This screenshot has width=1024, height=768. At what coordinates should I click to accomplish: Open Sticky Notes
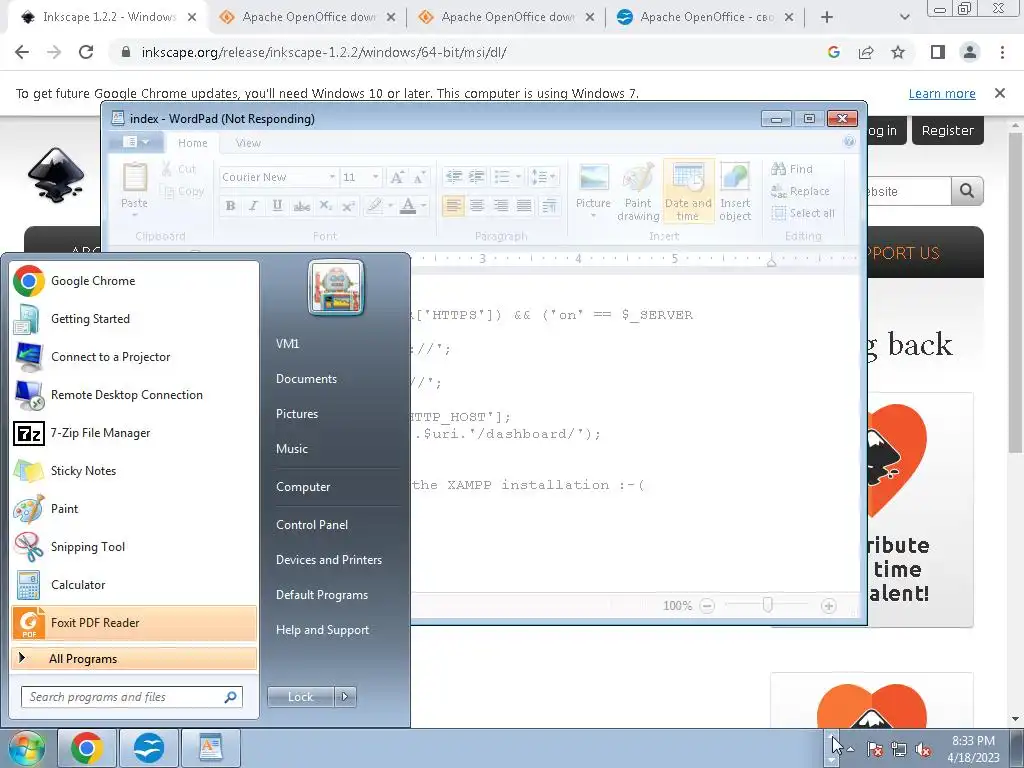pyautogui.click(x=134, y=471)
